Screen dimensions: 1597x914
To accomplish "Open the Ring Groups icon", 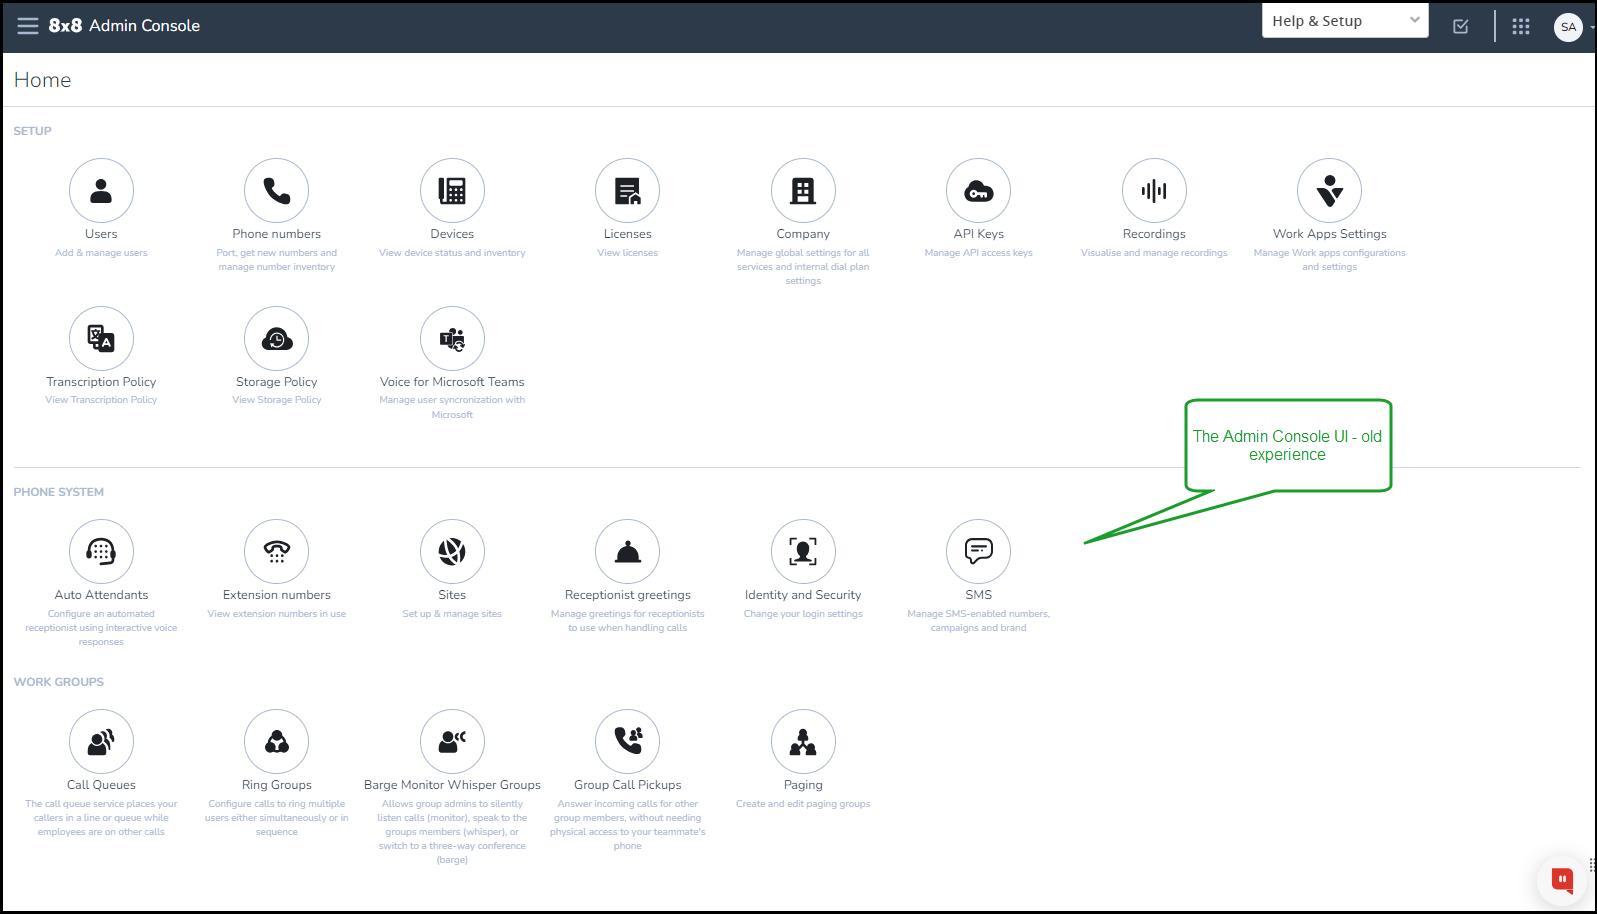I will [x=277, y=741].
